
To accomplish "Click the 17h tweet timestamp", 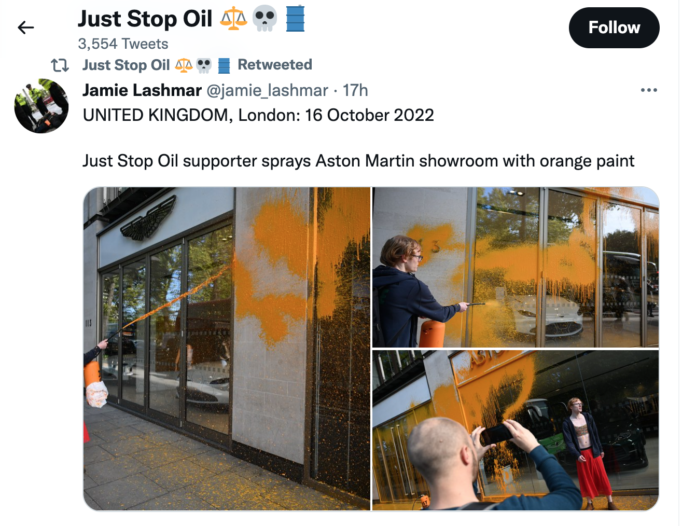I will click(x=355, y=91).
